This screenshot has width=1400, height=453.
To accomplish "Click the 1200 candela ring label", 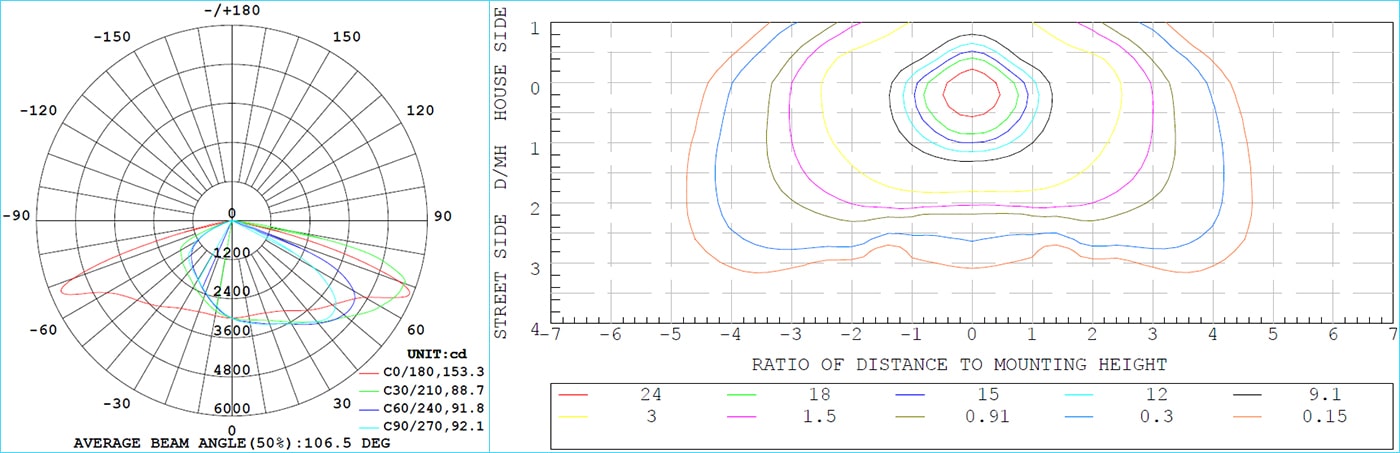I will point(232,253).
